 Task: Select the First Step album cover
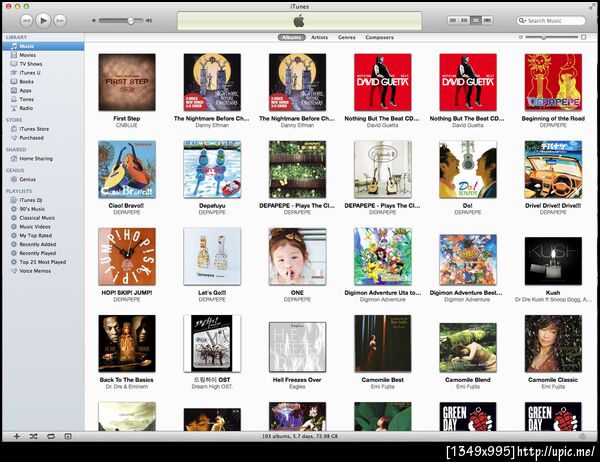point(127,82)
